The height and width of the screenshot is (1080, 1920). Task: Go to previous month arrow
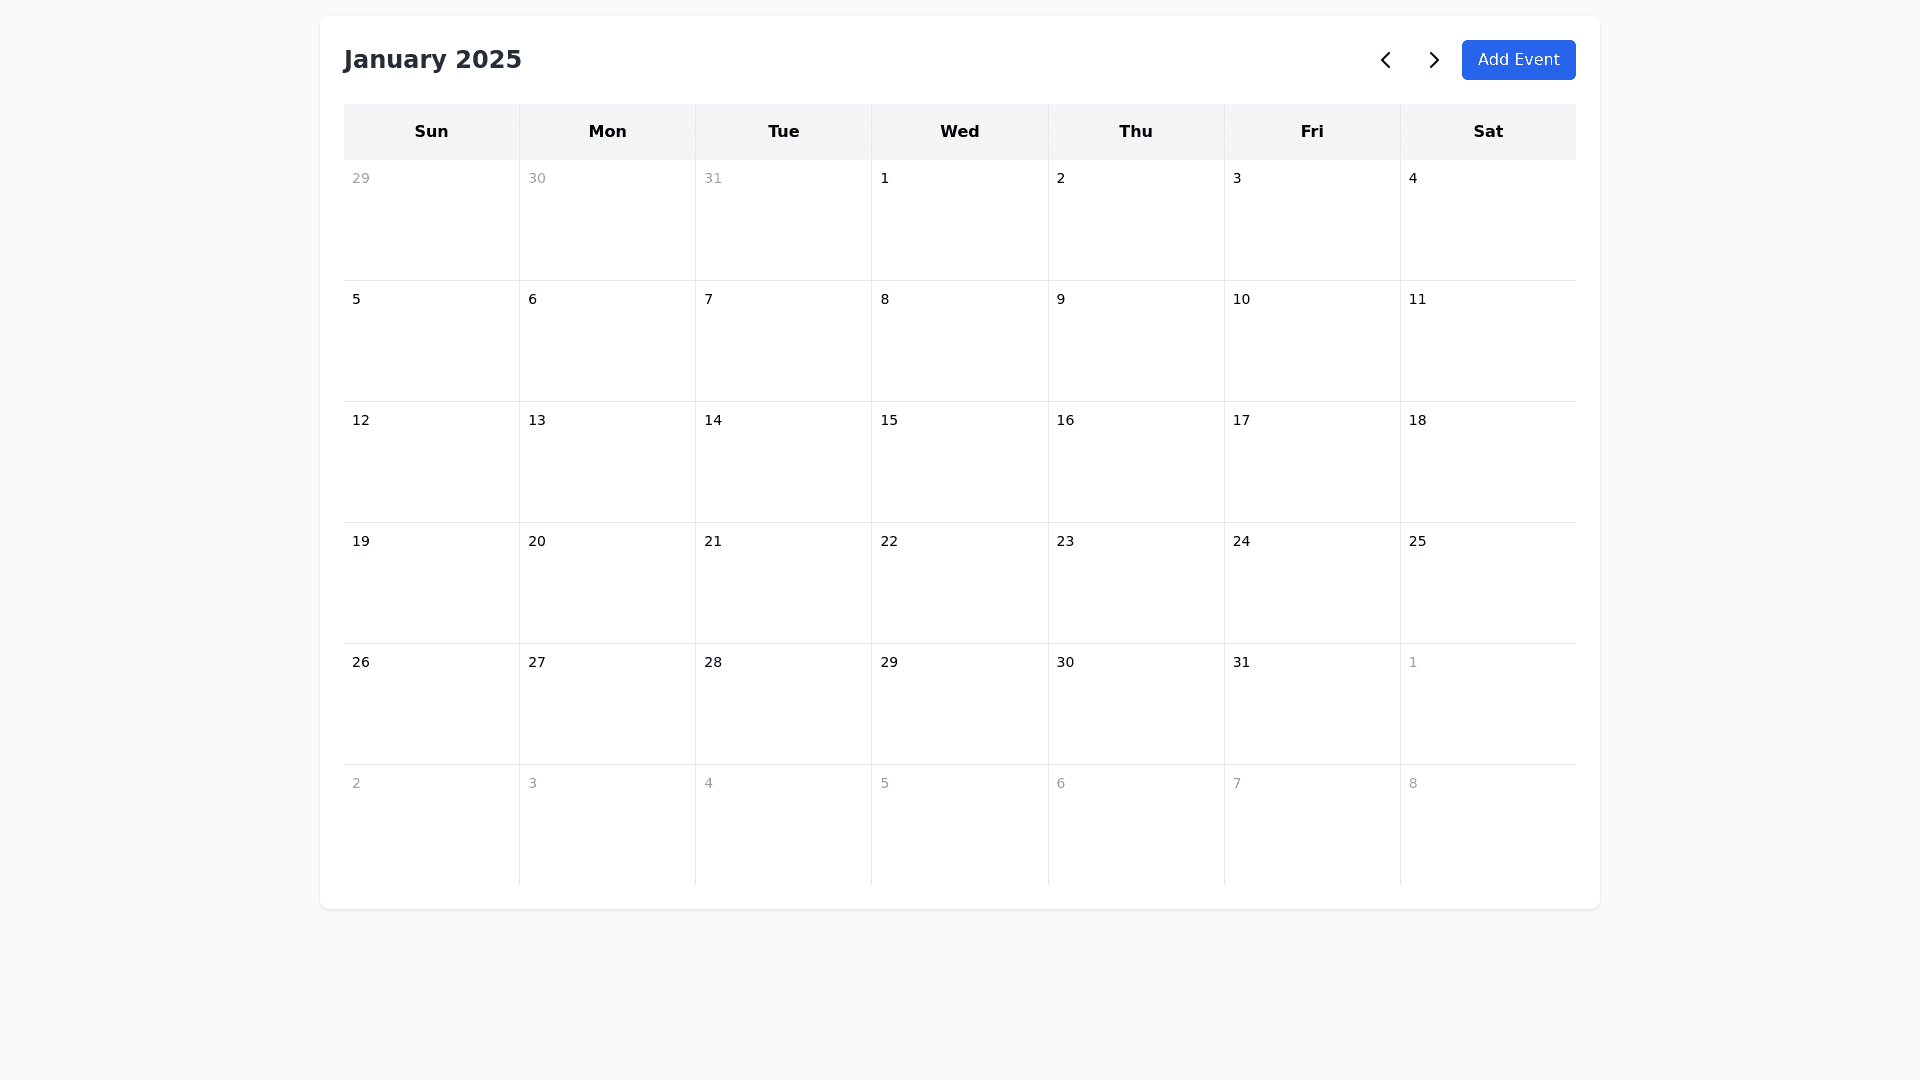[x=1385, y=60]
